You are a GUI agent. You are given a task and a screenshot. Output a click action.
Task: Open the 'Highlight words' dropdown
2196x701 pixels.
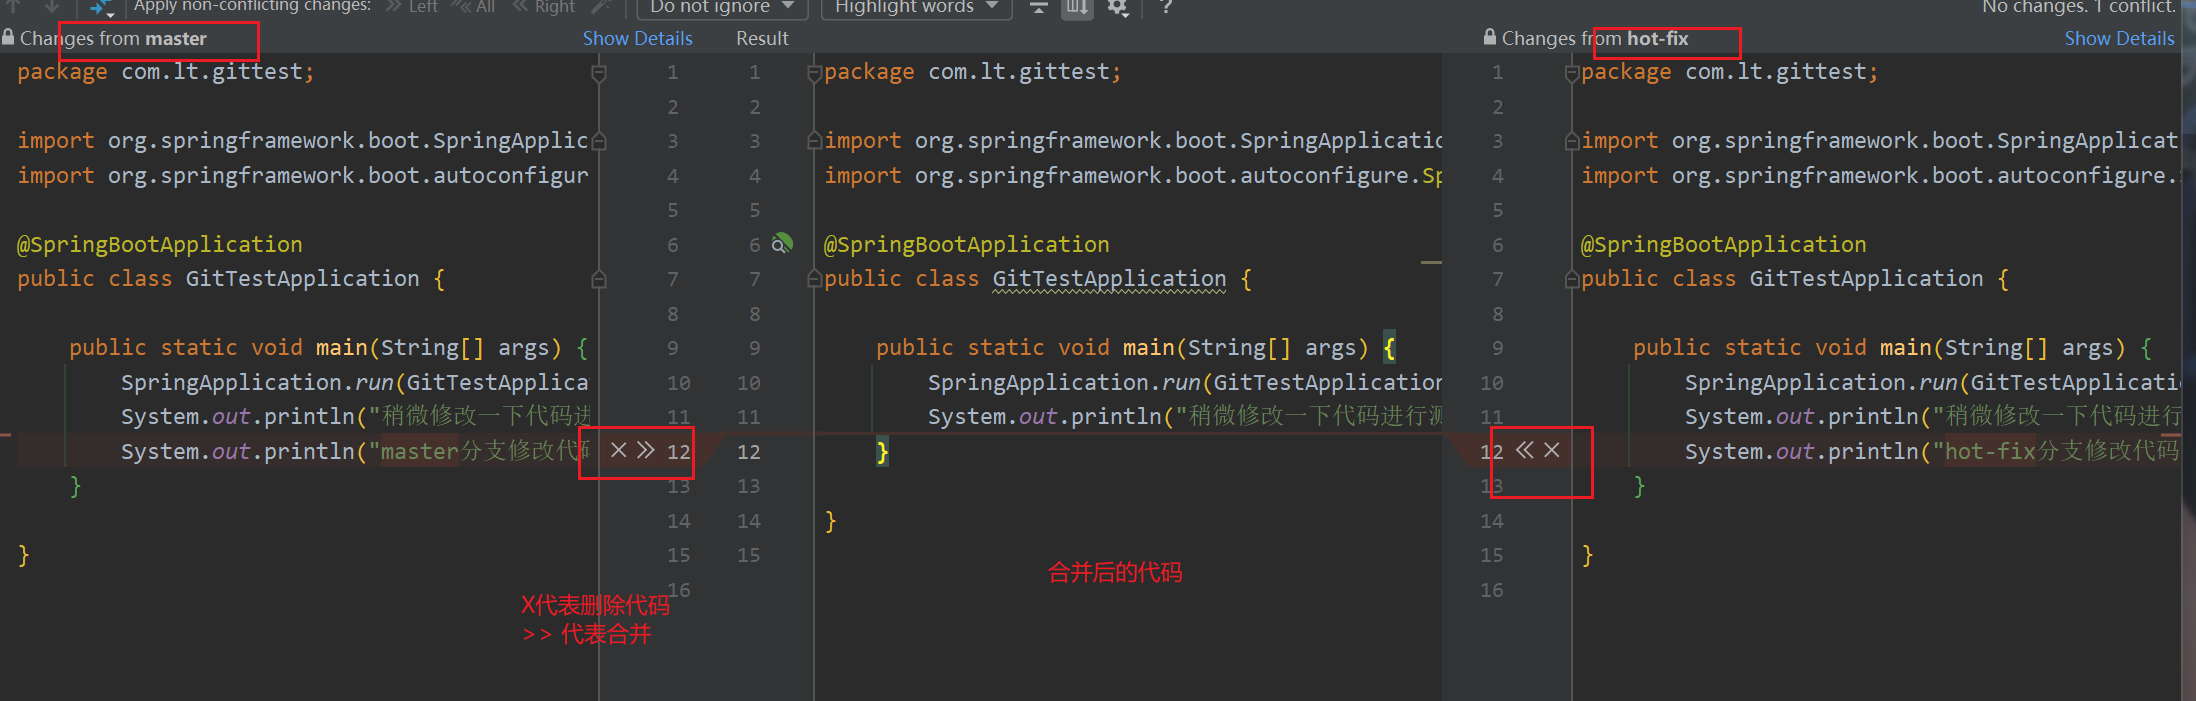[916, 7]
